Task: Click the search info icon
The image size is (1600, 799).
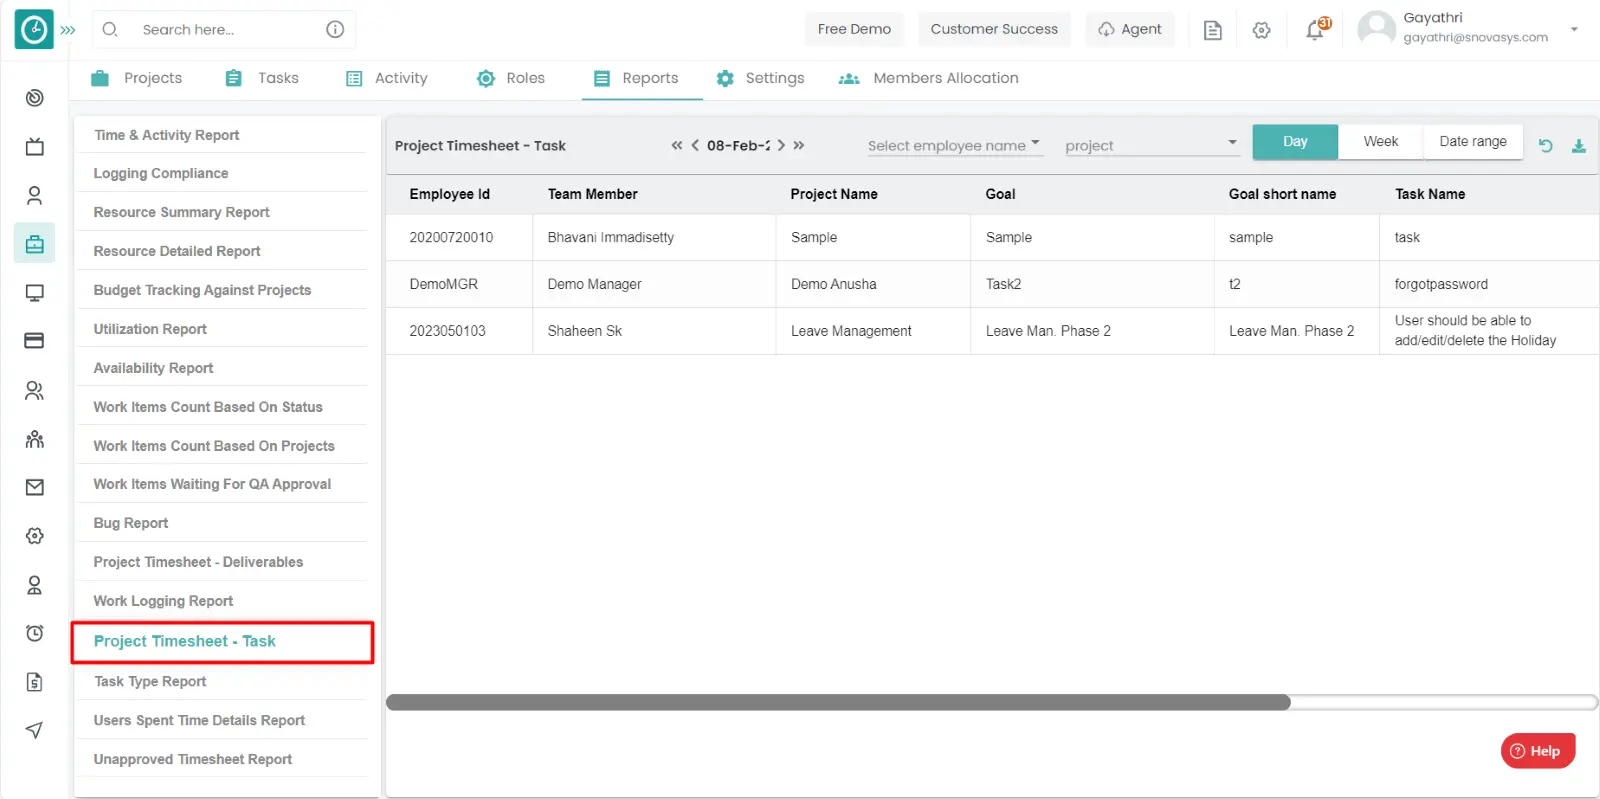Action: (335, 29)
